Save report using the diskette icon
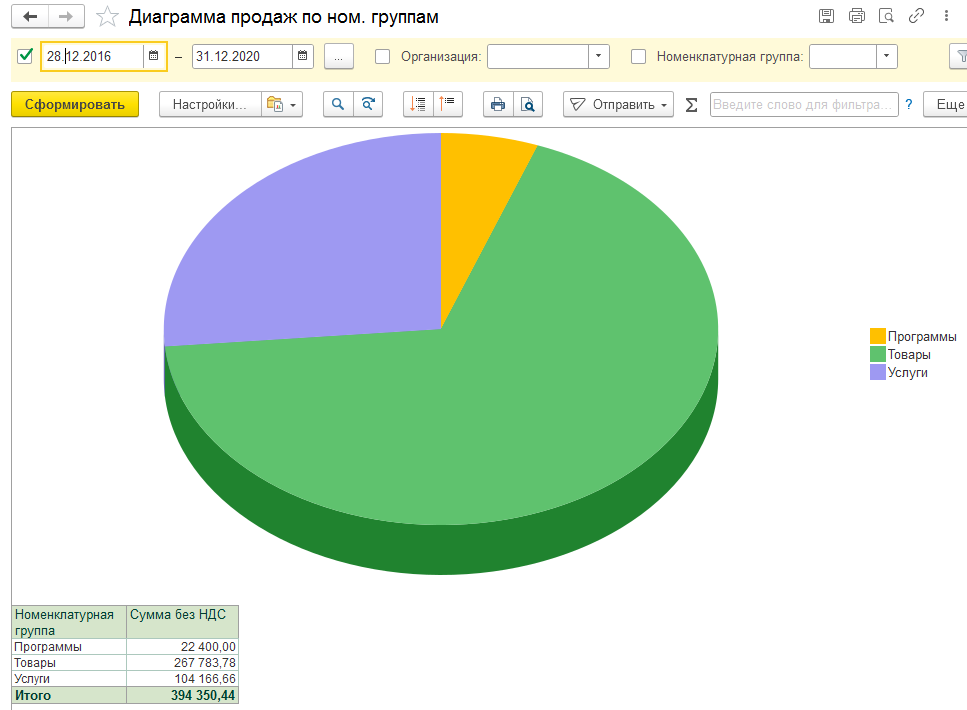 click(826, 16)
